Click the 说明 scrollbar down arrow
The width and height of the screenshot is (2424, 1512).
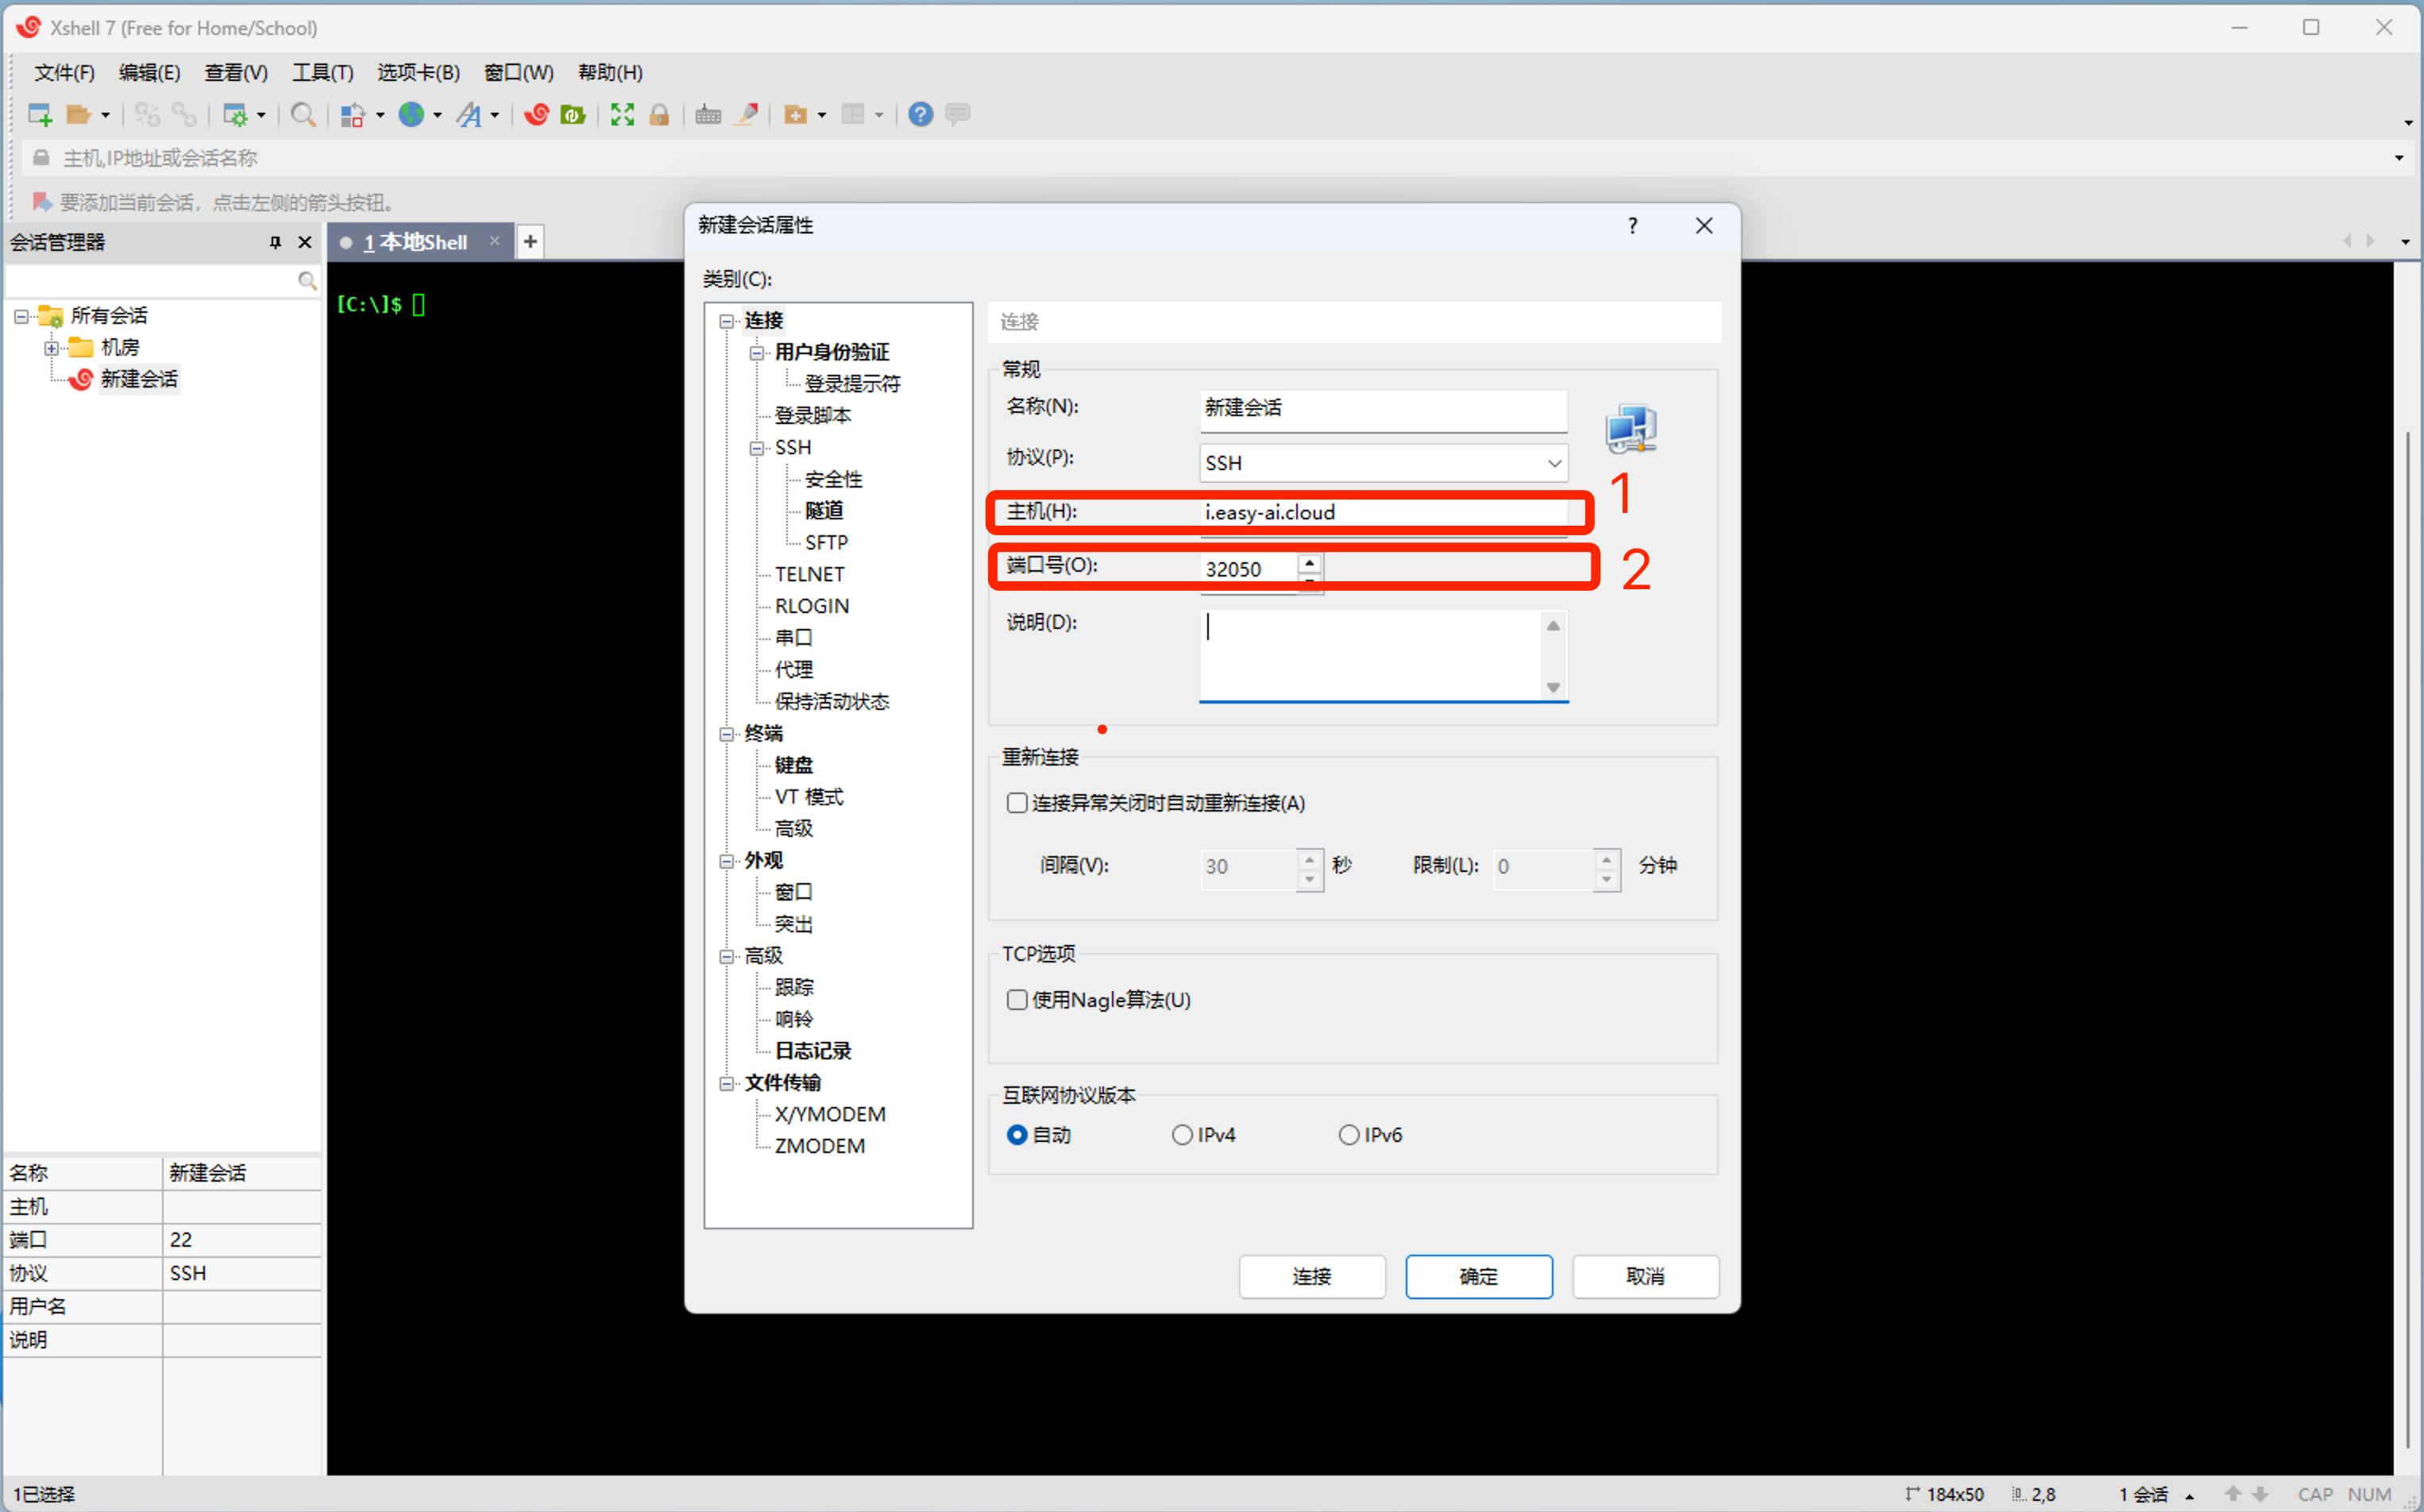click(1553, 687)
